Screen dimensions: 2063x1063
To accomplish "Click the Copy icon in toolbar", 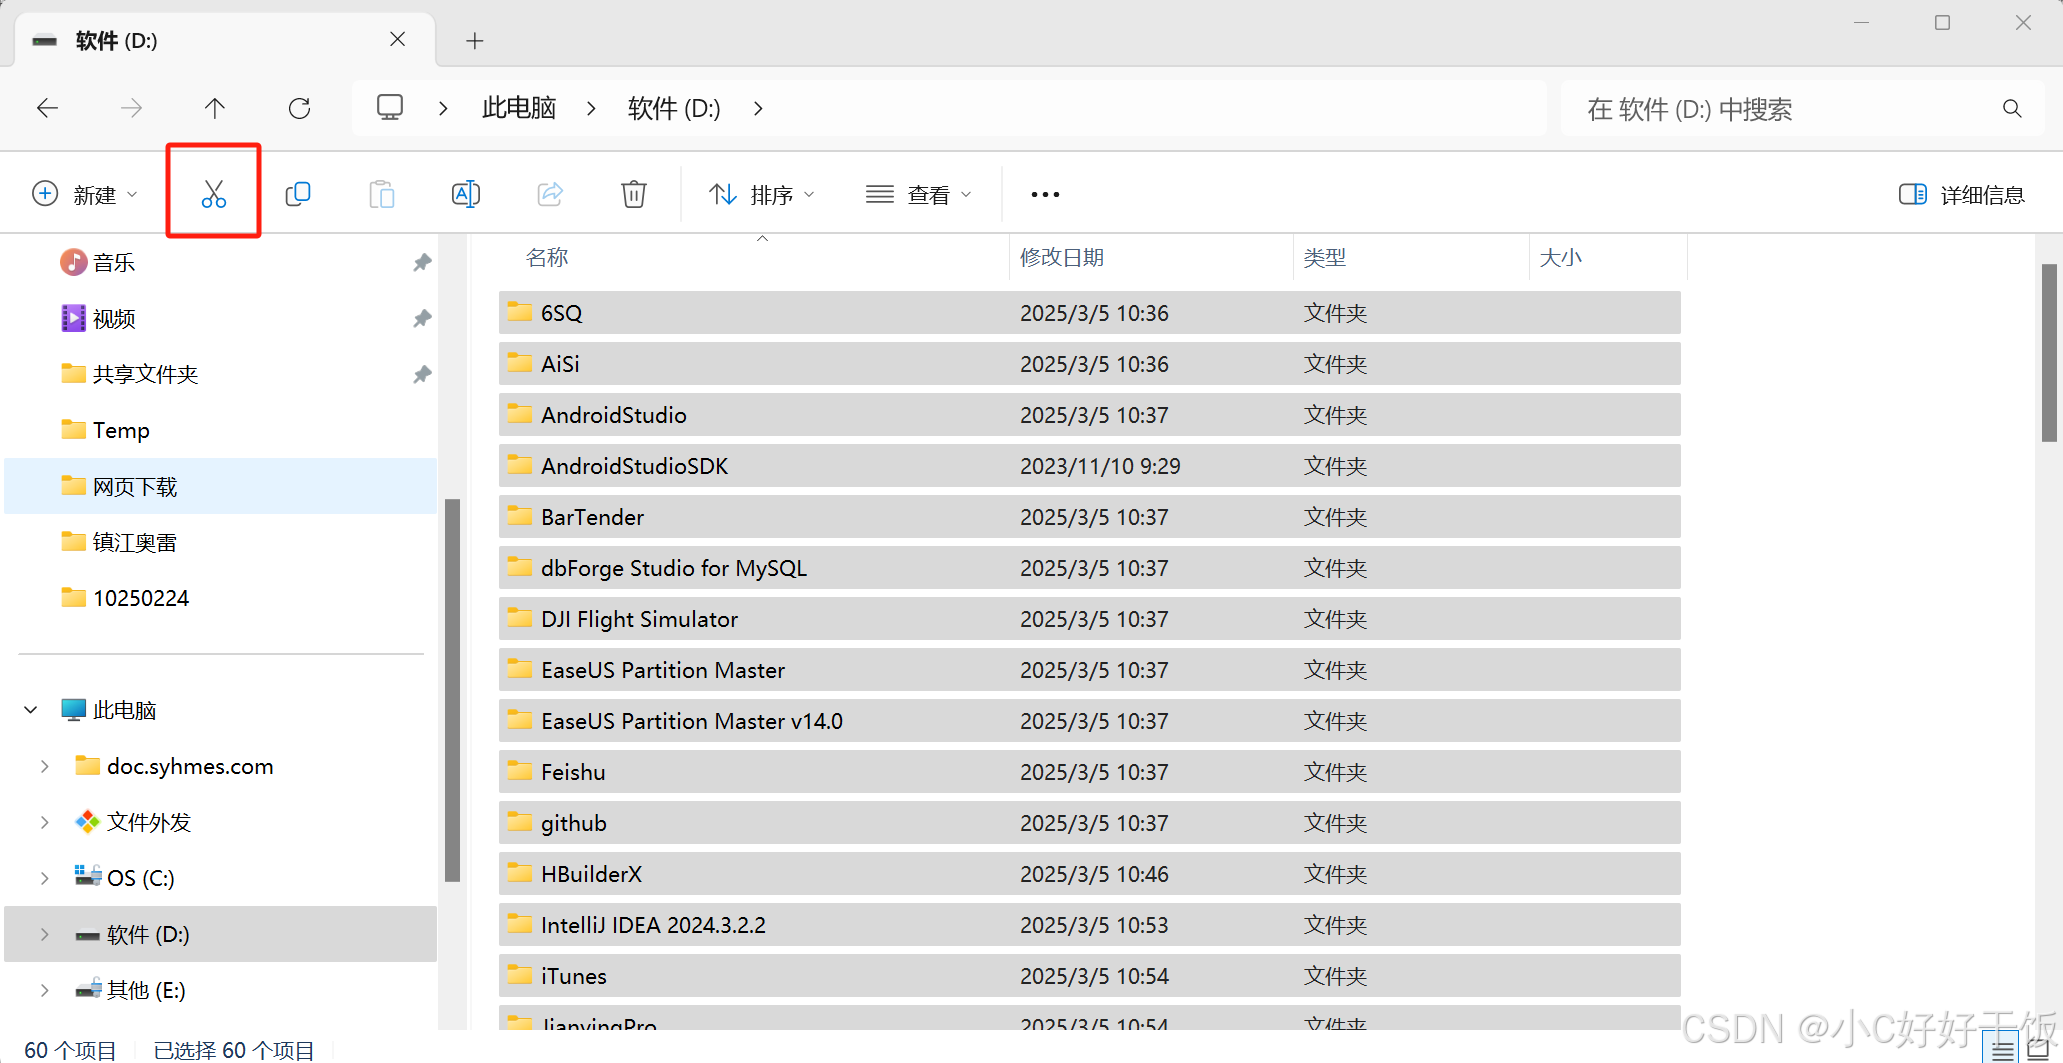I will tap(298, 193).
